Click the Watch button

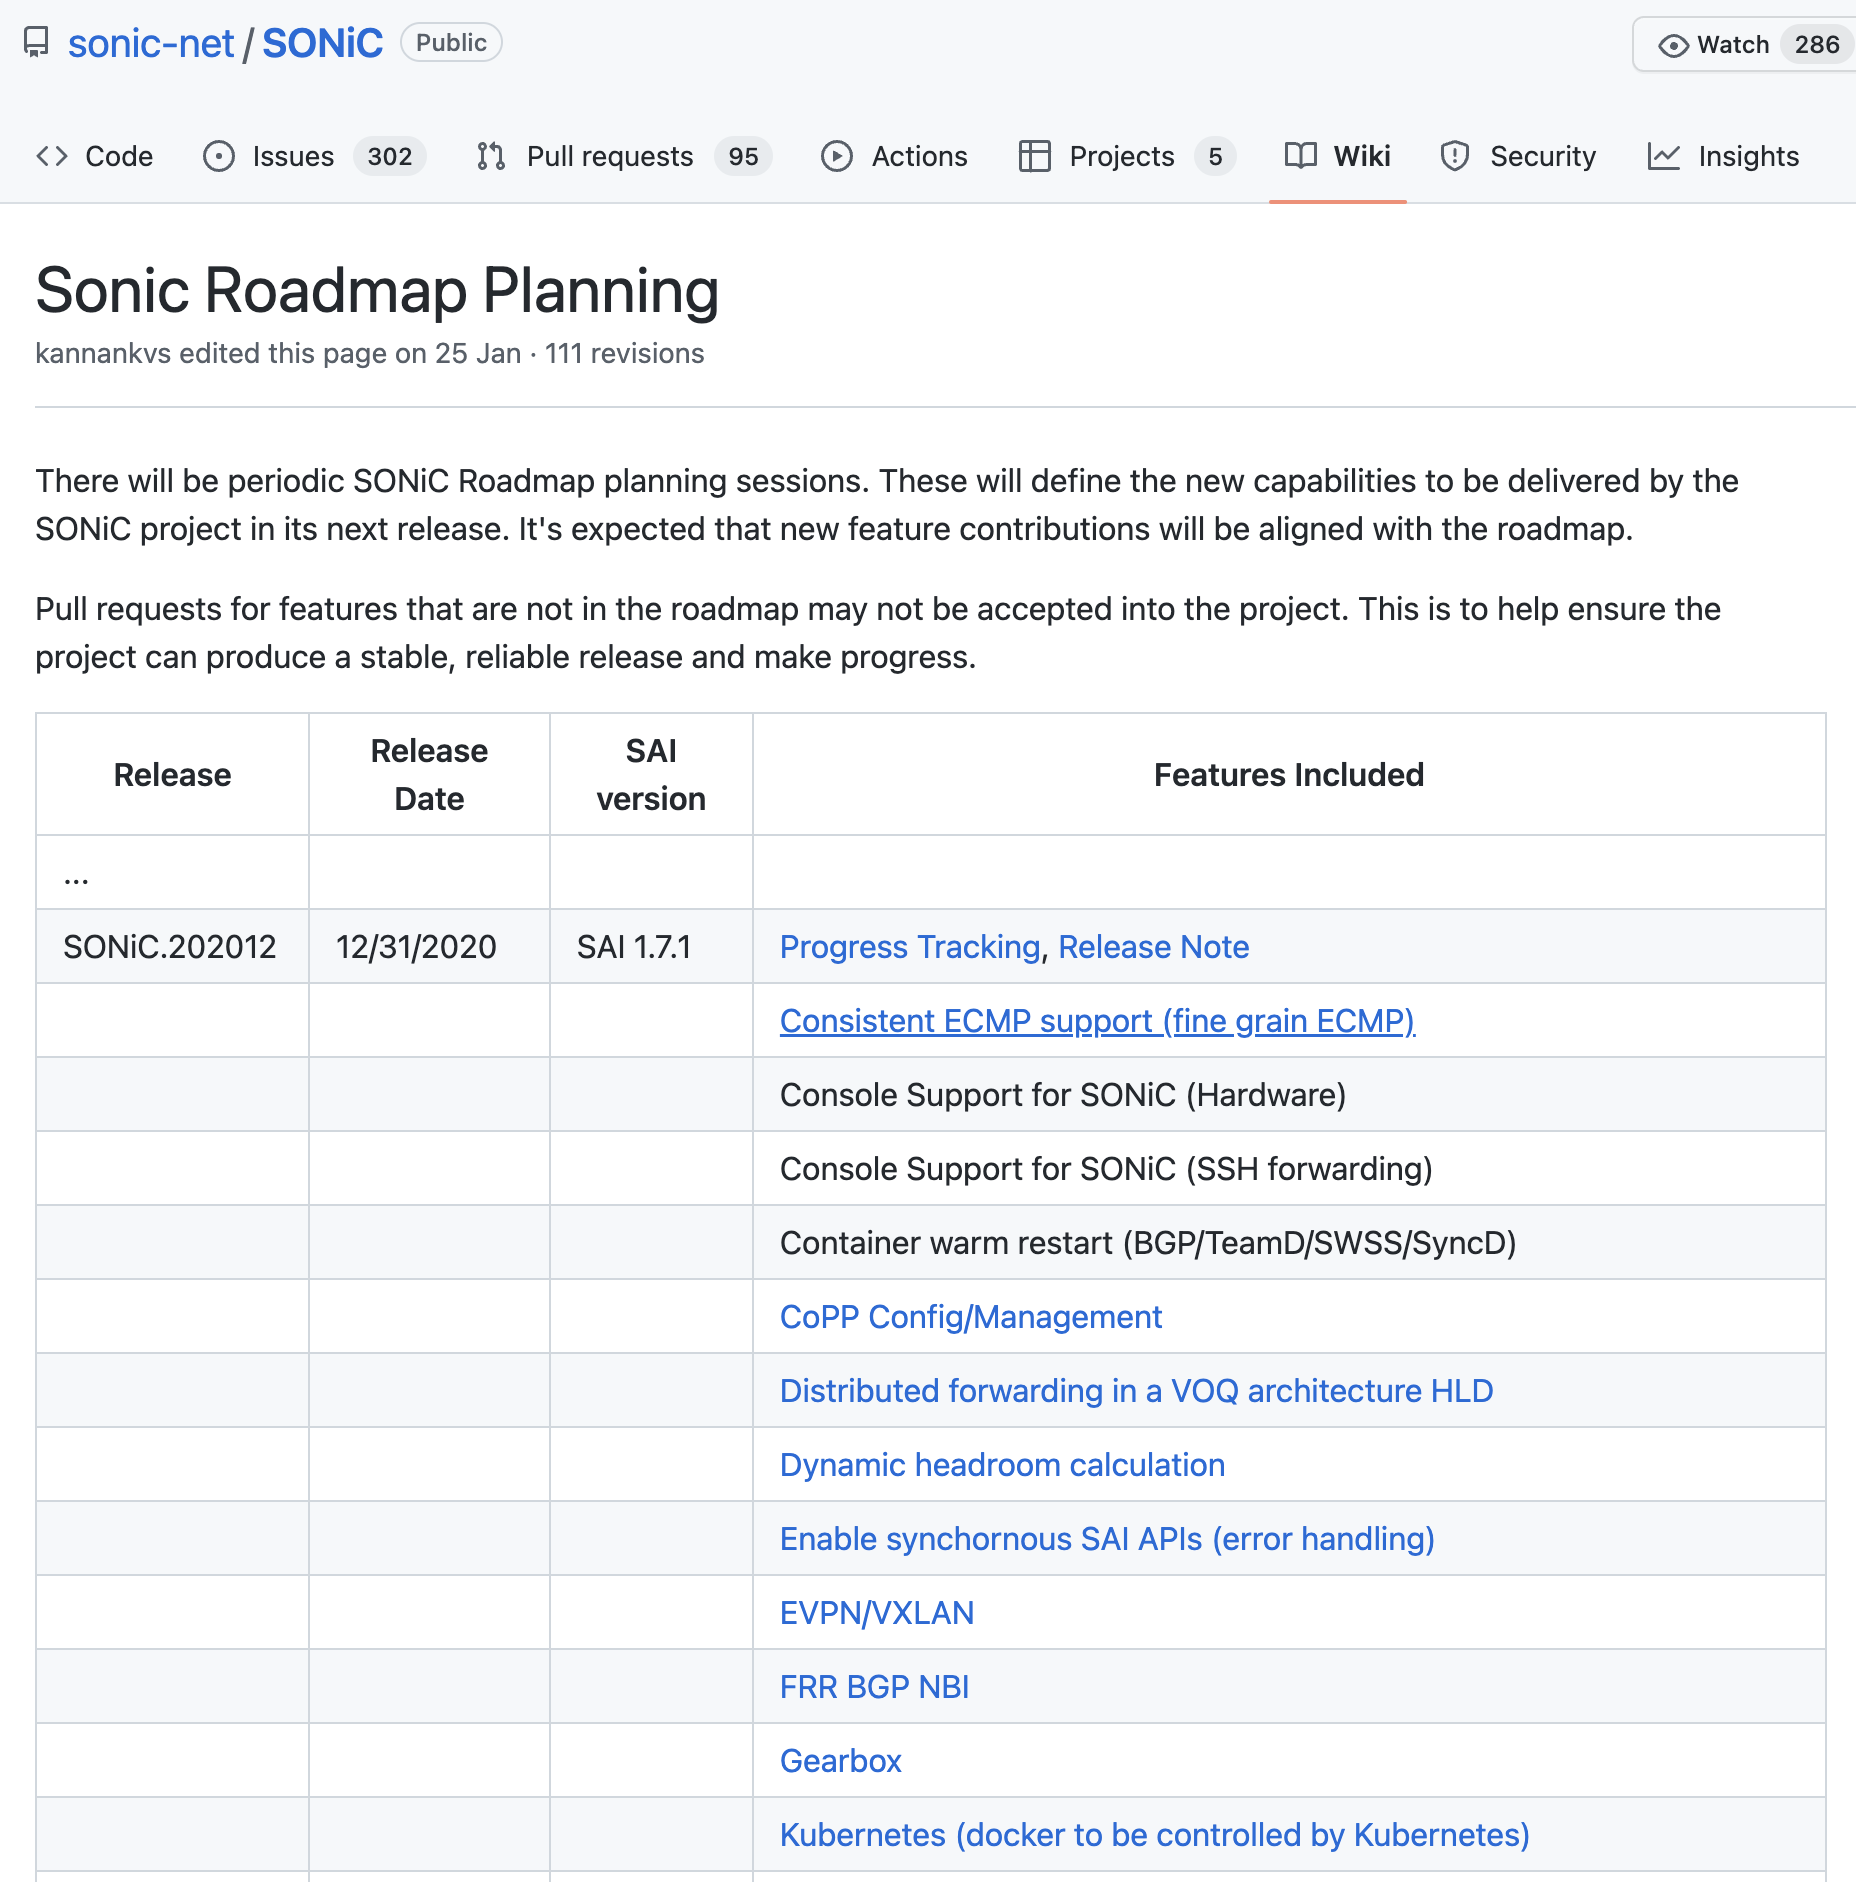(1744, 45)
